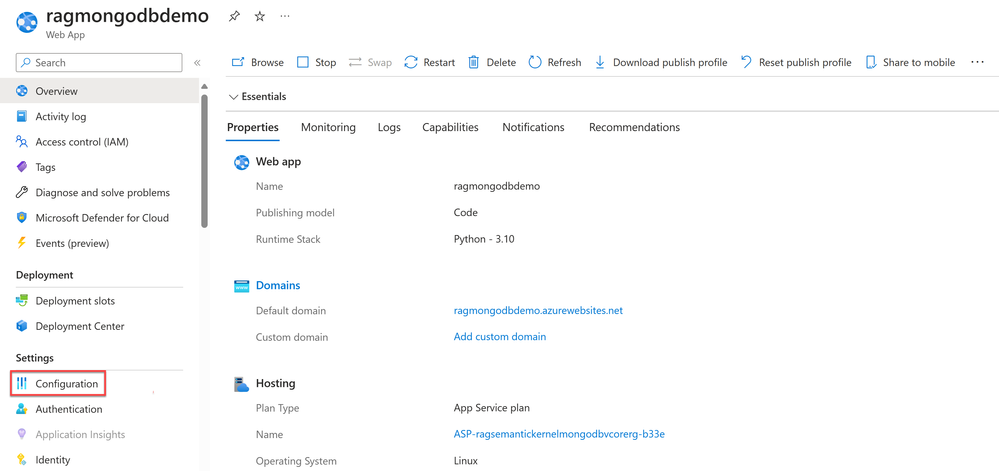This screenshot has width=999, height=471.
Task: Switch to Logs tab
Action: [389, 127]
